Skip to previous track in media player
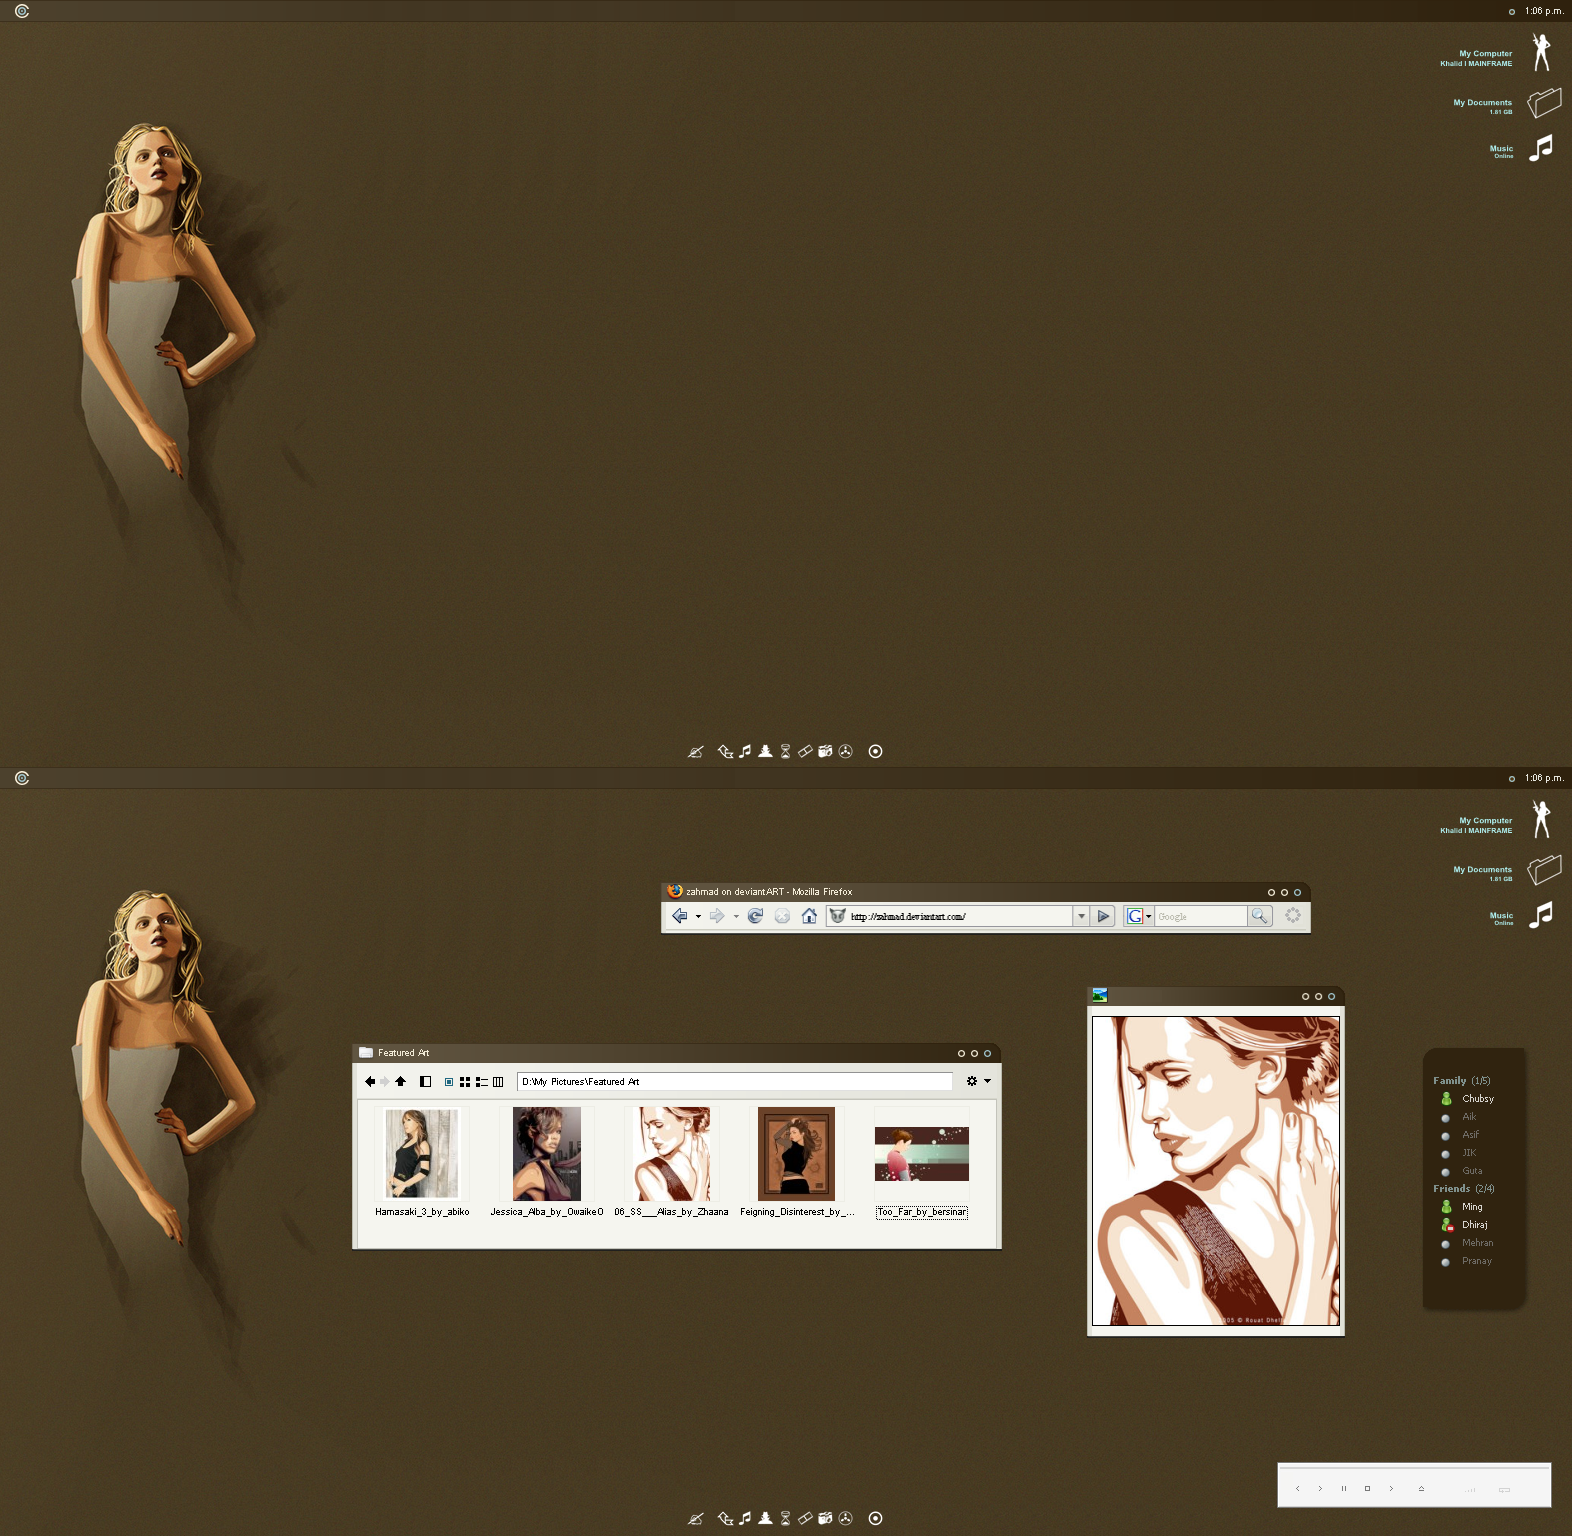 point(1298,1488)
